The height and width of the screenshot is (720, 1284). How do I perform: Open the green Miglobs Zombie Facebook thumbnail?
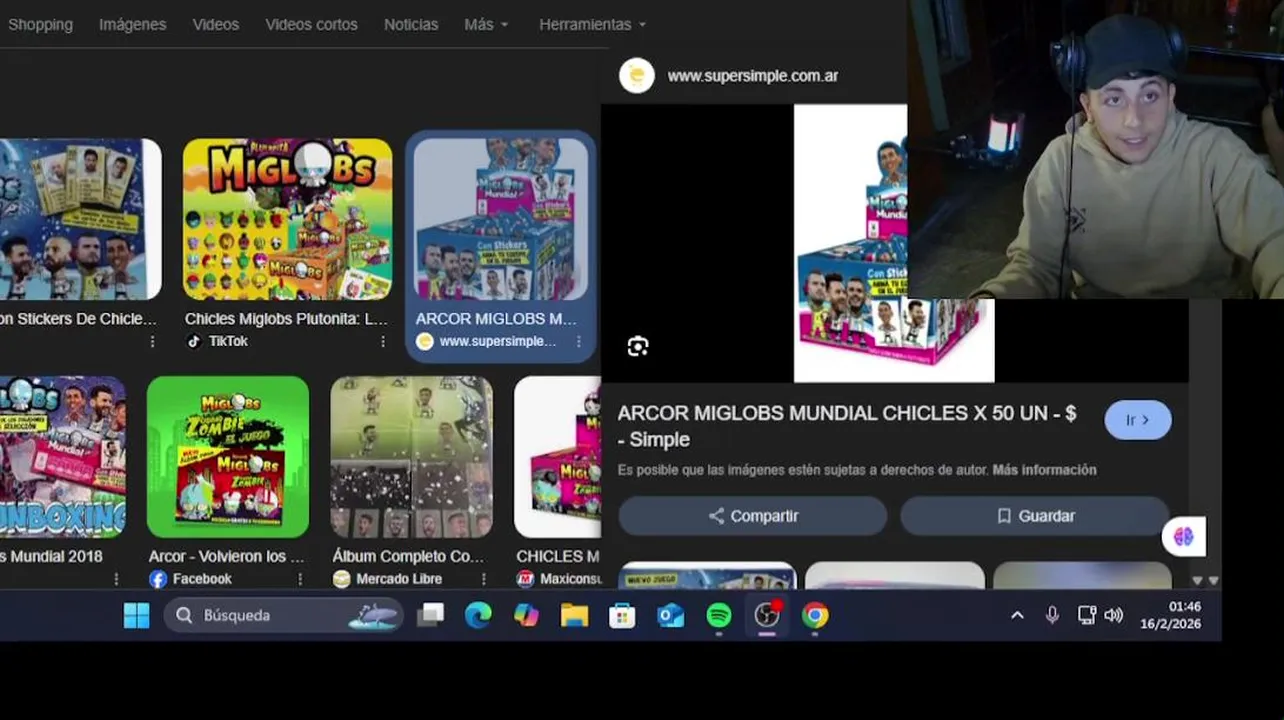[228, 457]
